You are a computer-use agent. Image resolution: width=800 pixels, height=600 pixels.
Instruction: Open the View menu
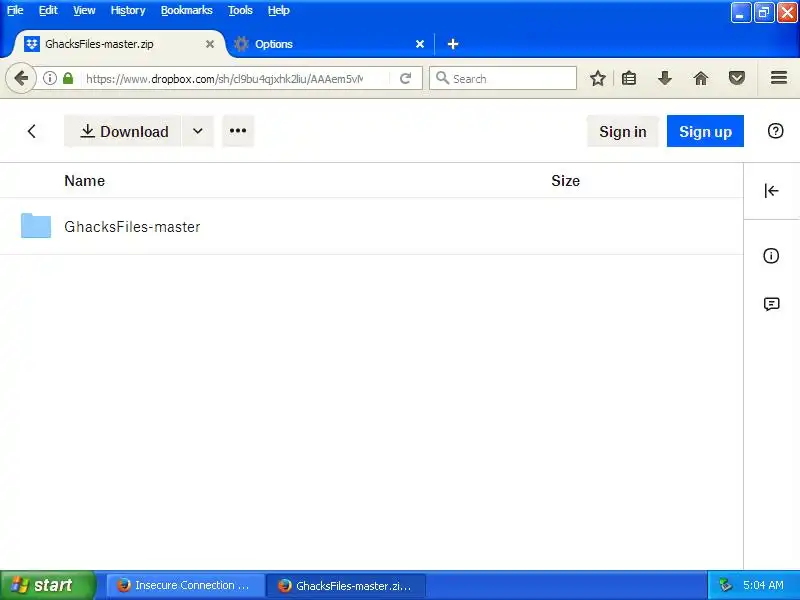tap(84, 10)
